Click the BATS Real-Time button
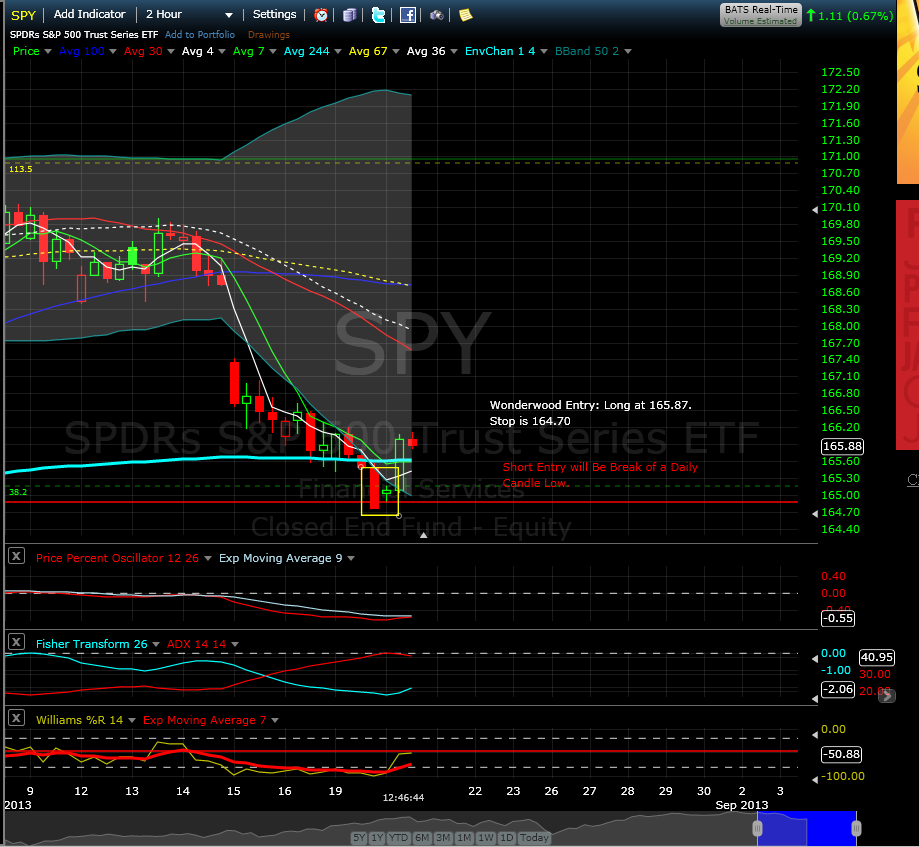This screenshot has height=847, width=919. click(x=761, y=15)
